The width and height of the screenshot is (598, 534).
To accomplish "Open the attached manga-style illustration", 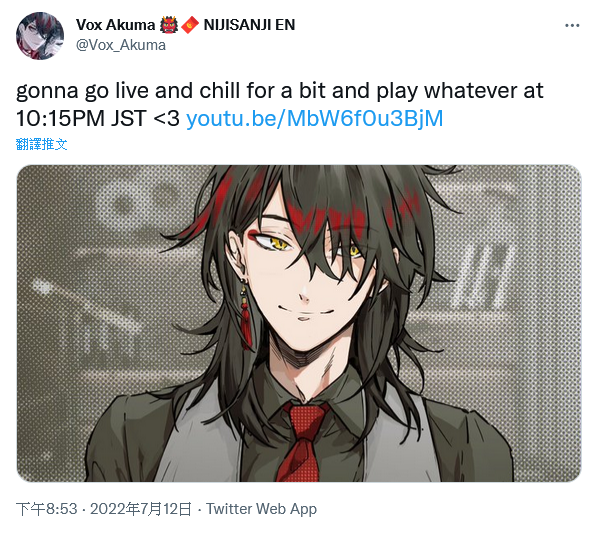I will click(299, 323).
